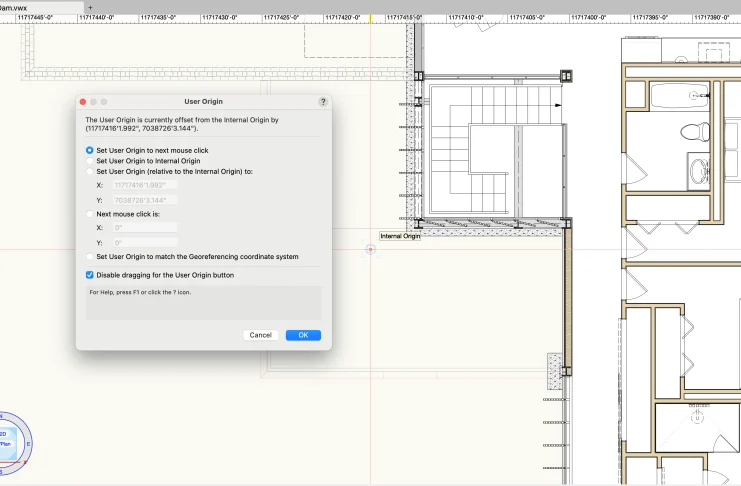Viewport: 741px width, 486px height.
Task: Choose Set User Origin relative to Internal Origin
Action: (x=90, y=171)
